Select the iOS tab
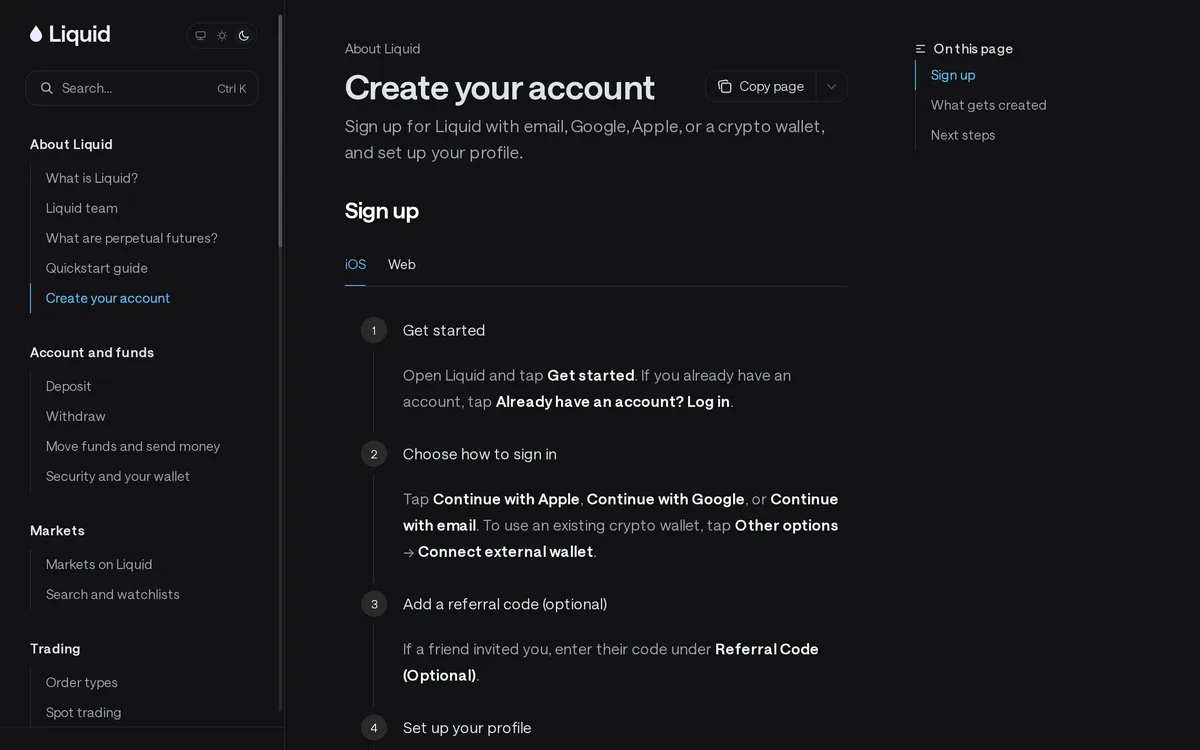Screen dimensions: 1200x750 click(356, 264)
